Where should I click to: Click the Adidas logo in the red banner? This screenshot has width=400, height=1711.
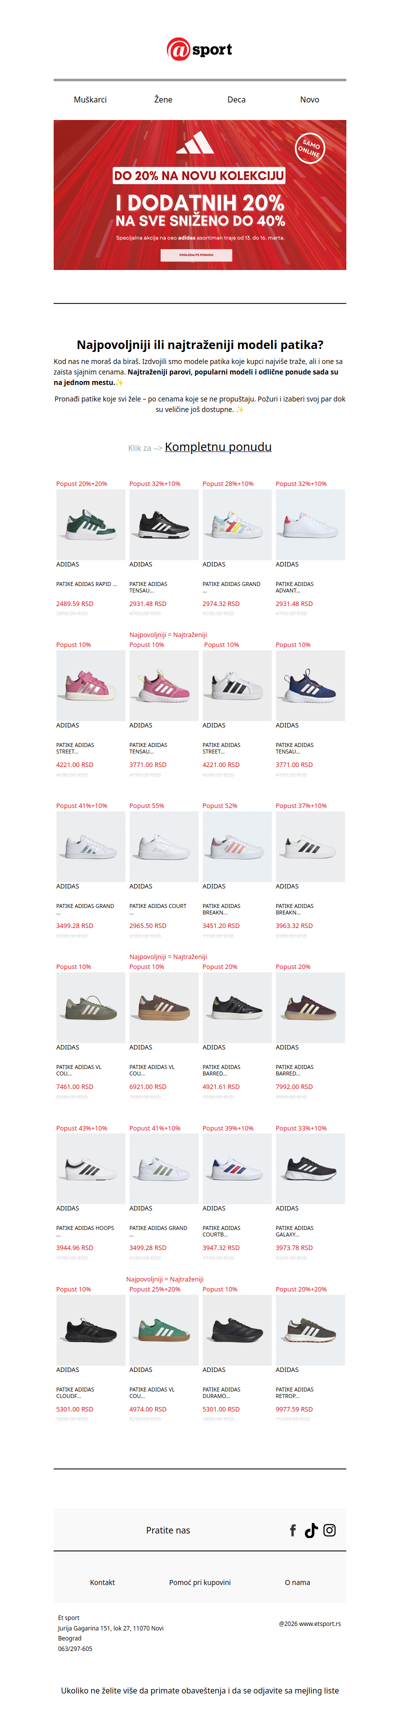click(x=195, y=145)
